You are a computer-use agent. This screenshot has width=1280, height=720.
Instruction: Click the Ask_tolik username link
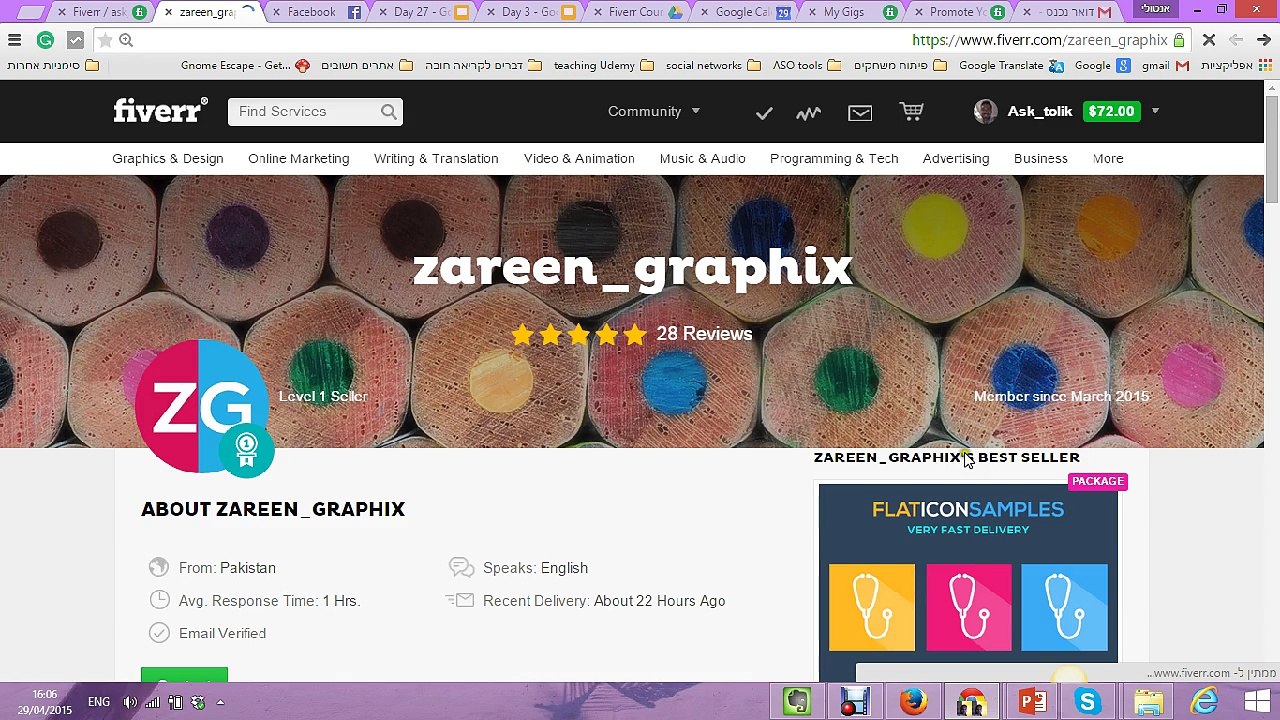click(1040, 111)
